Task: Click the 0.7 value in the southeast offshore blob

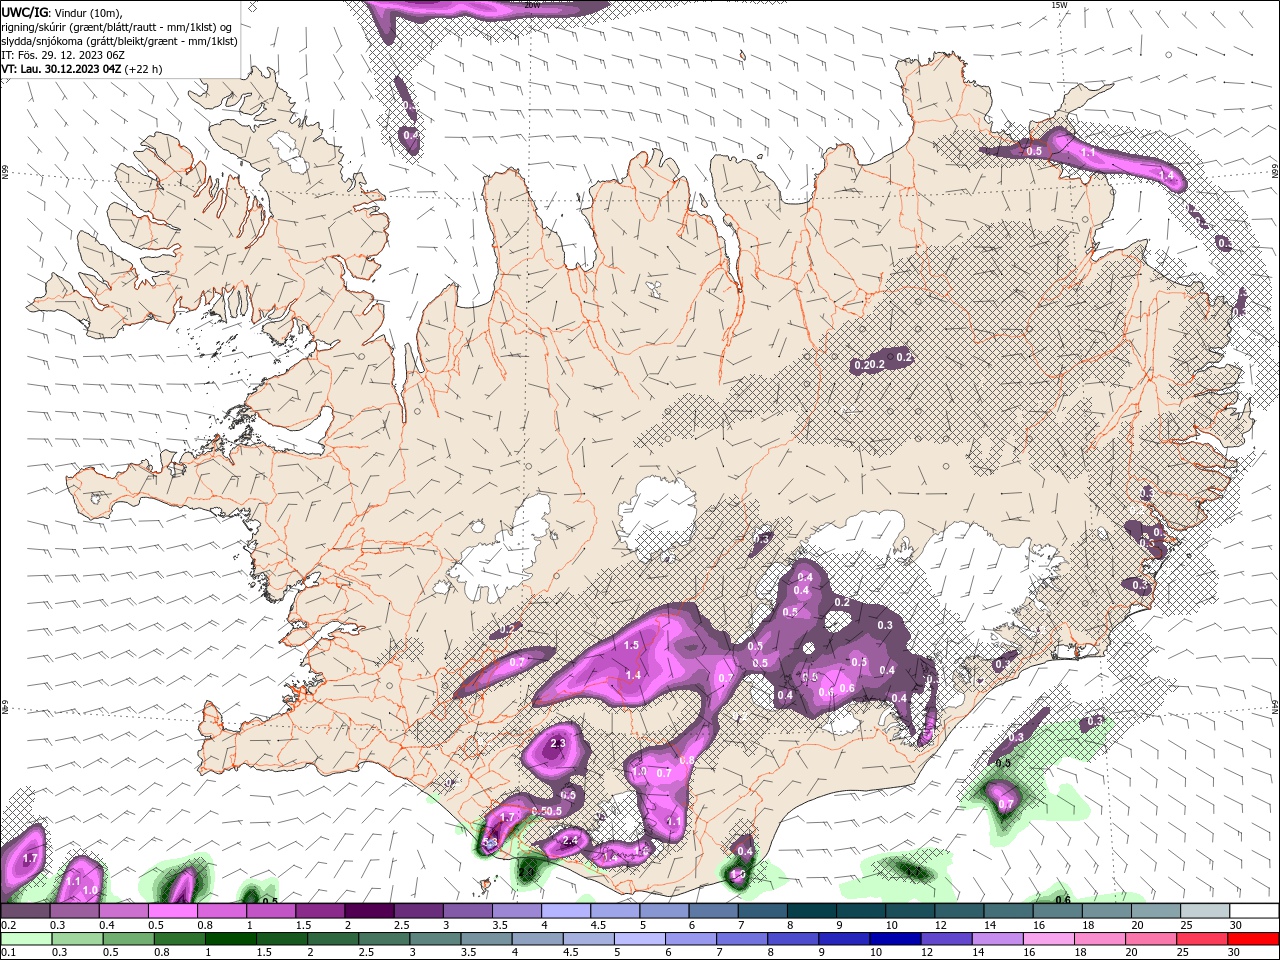Action: 1006,804
